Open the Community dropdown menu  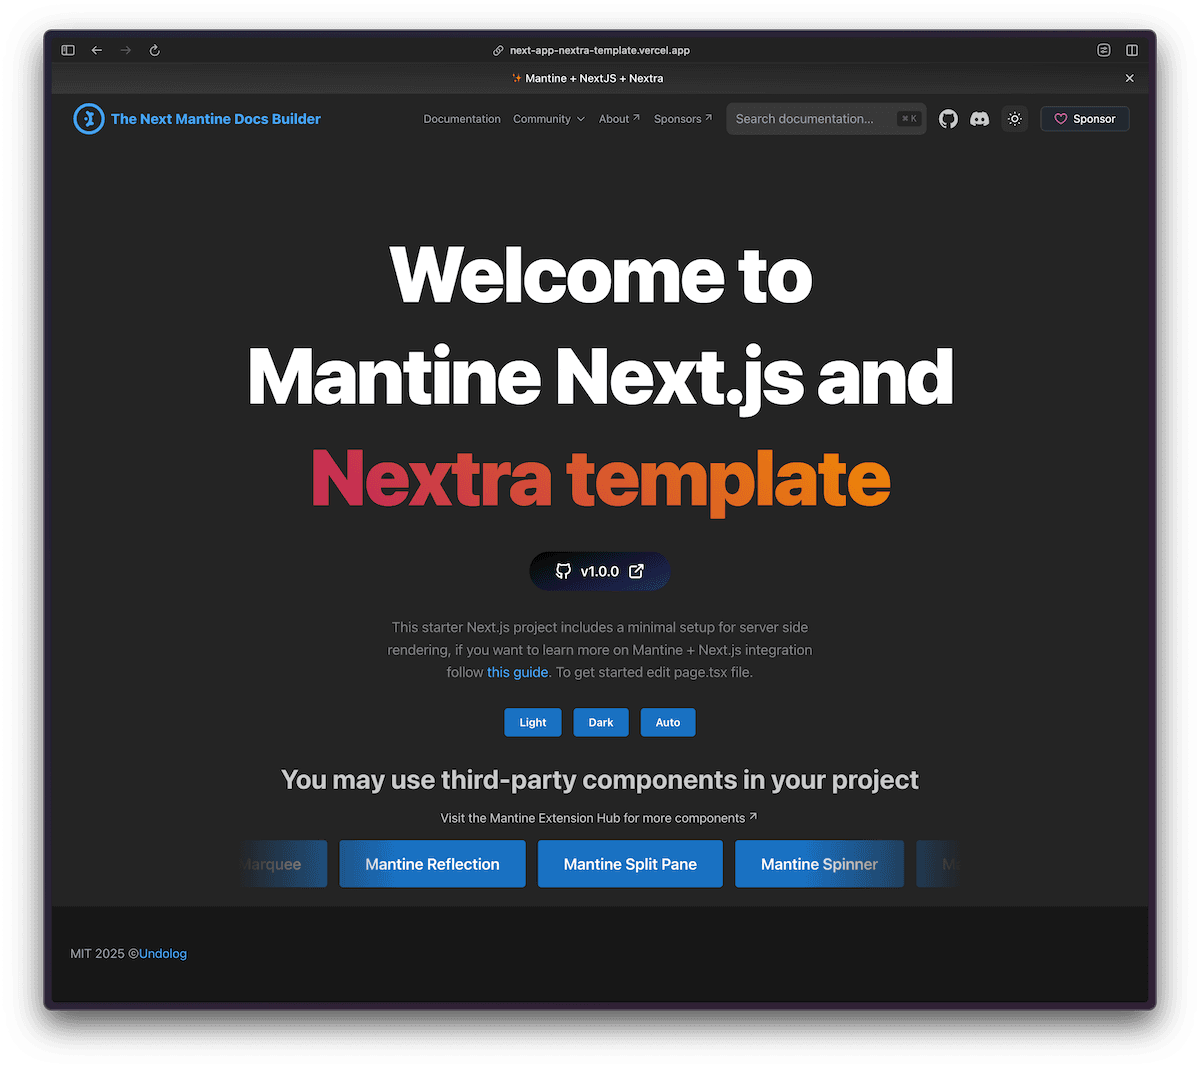[548, 118]
